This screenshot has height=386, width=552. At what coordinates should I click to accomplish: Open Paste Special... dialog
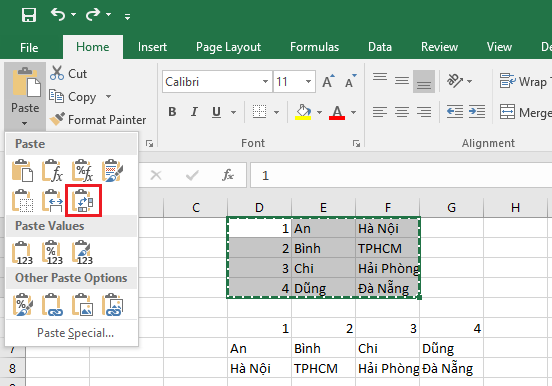[75, 333]
